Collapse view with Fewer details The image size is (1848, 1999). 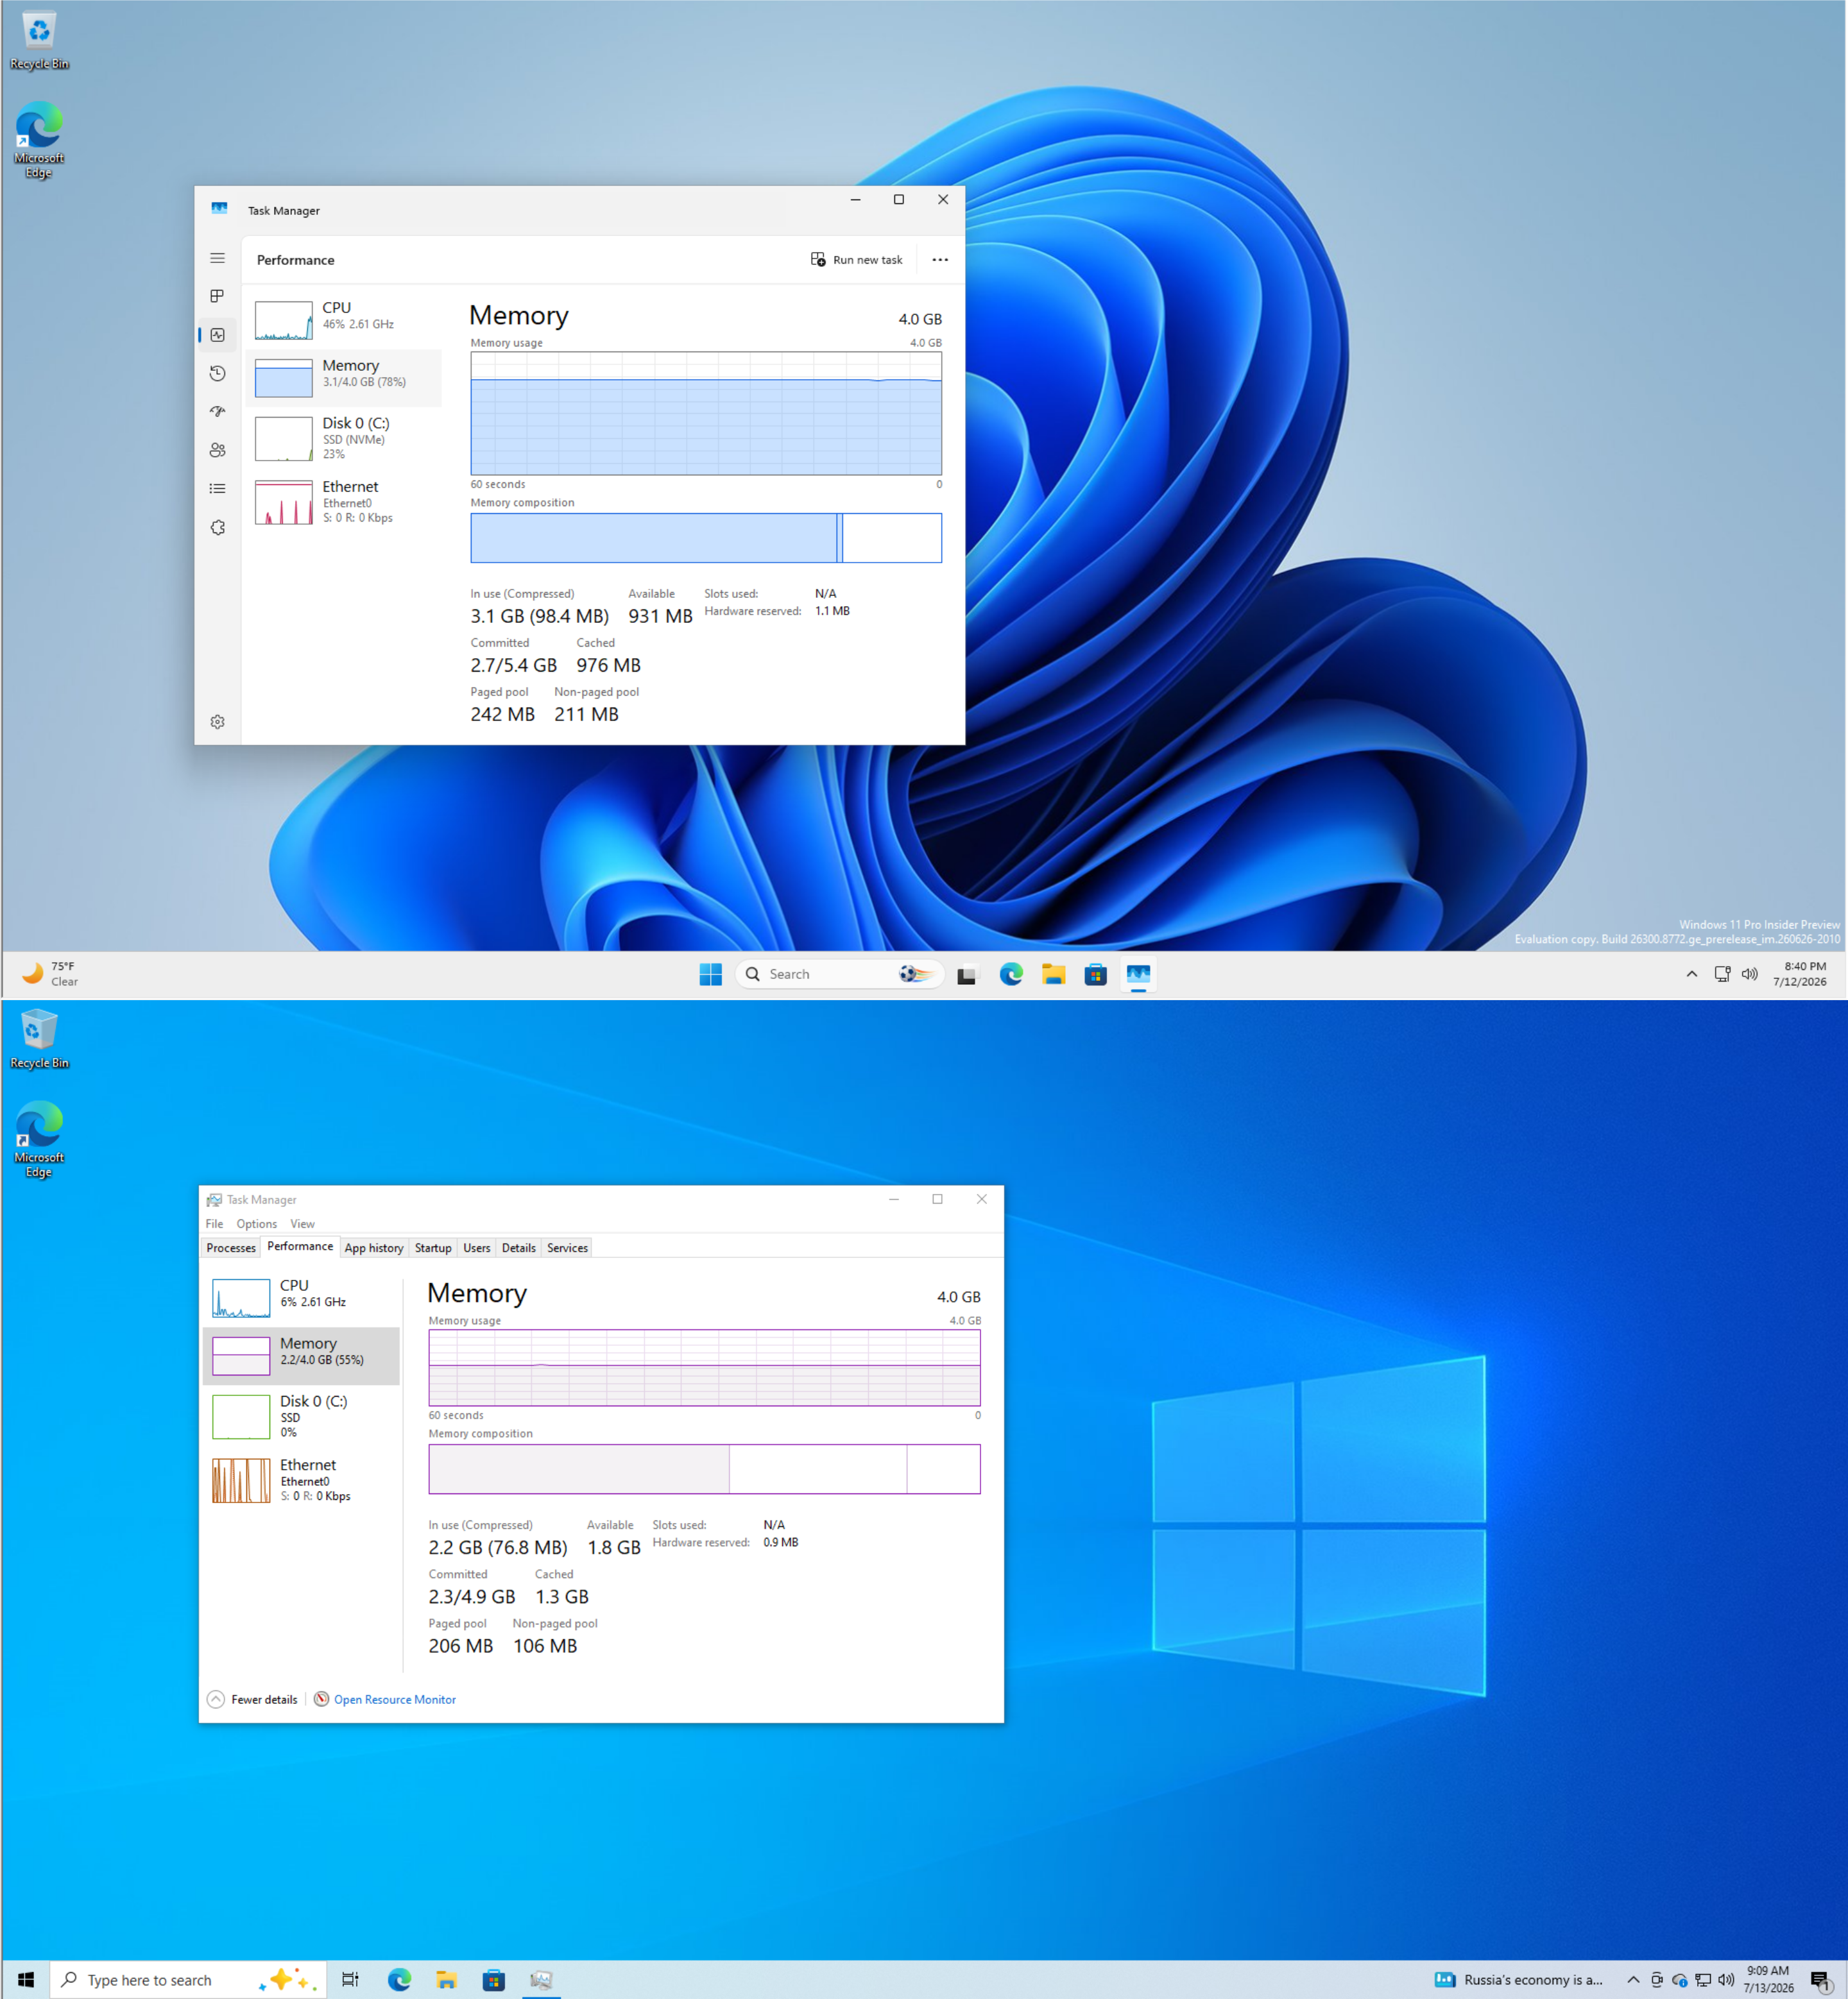tap(253, 1699)
